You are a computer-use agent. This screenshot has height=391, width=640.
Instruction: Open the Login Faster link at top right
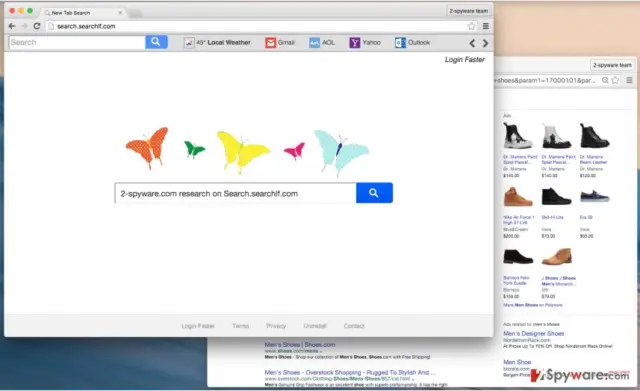[x=464, y=60]
